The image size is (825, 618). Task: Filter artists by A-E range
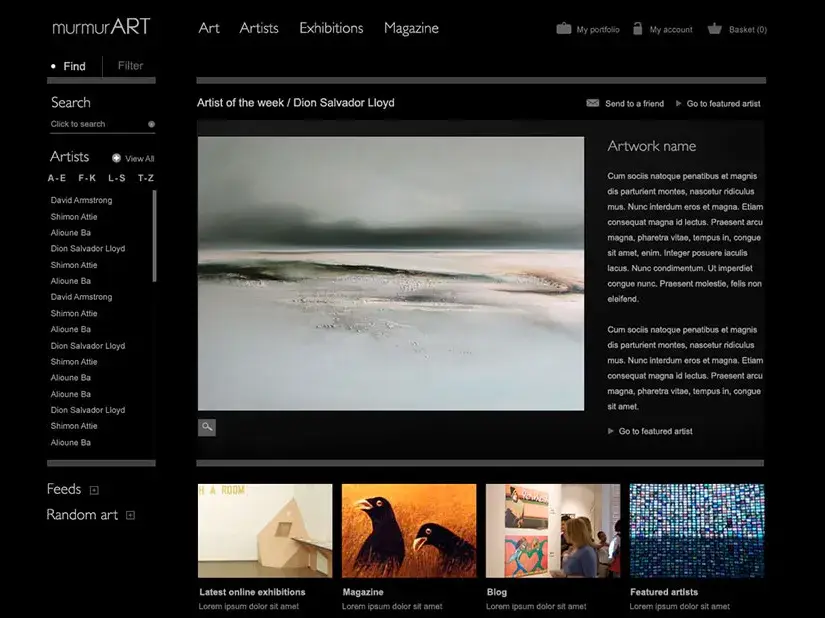coord(57,178)
